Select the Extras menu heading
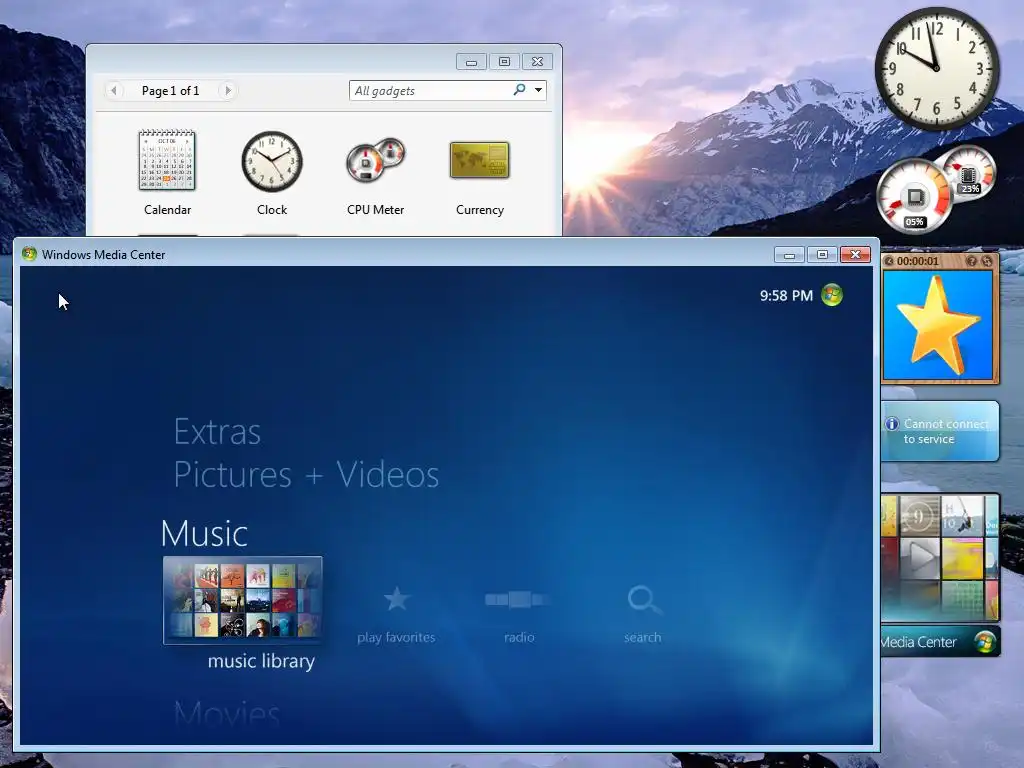 pyautogui.click(x=217, y=432)
